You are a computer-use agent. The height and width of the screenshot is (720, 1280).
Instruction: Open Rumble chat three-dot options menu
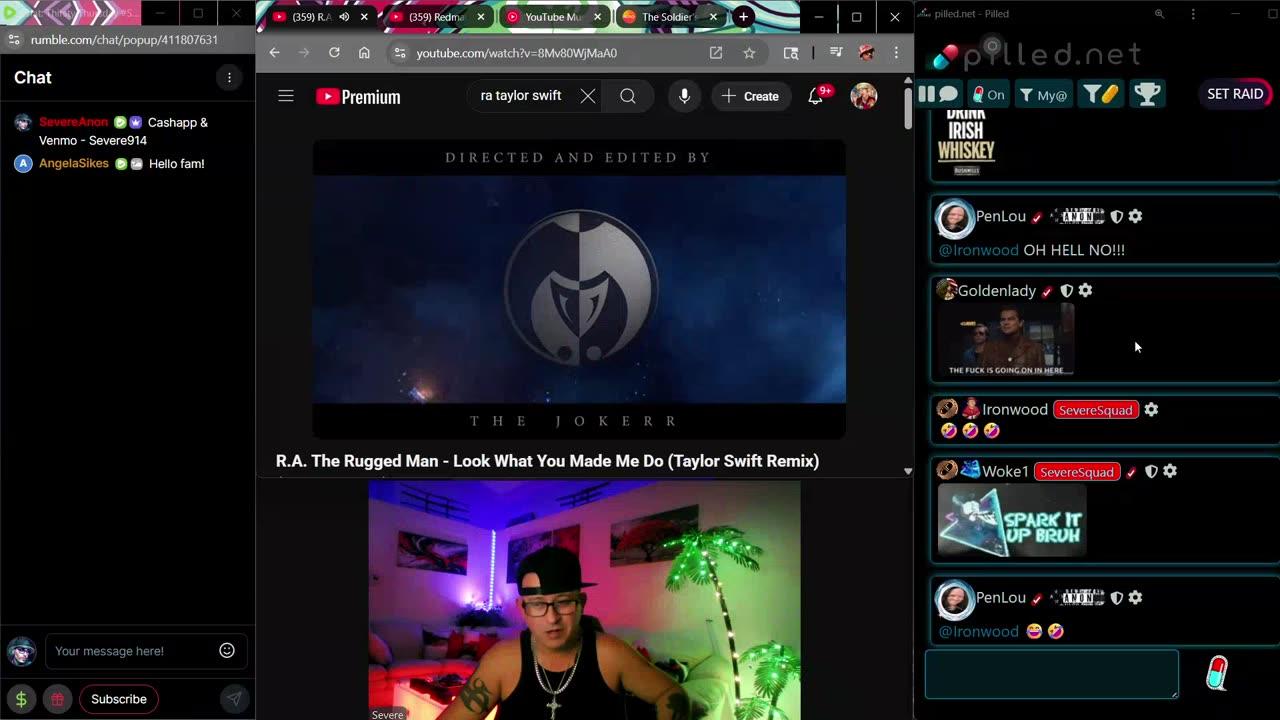click(x=229, y=78)
